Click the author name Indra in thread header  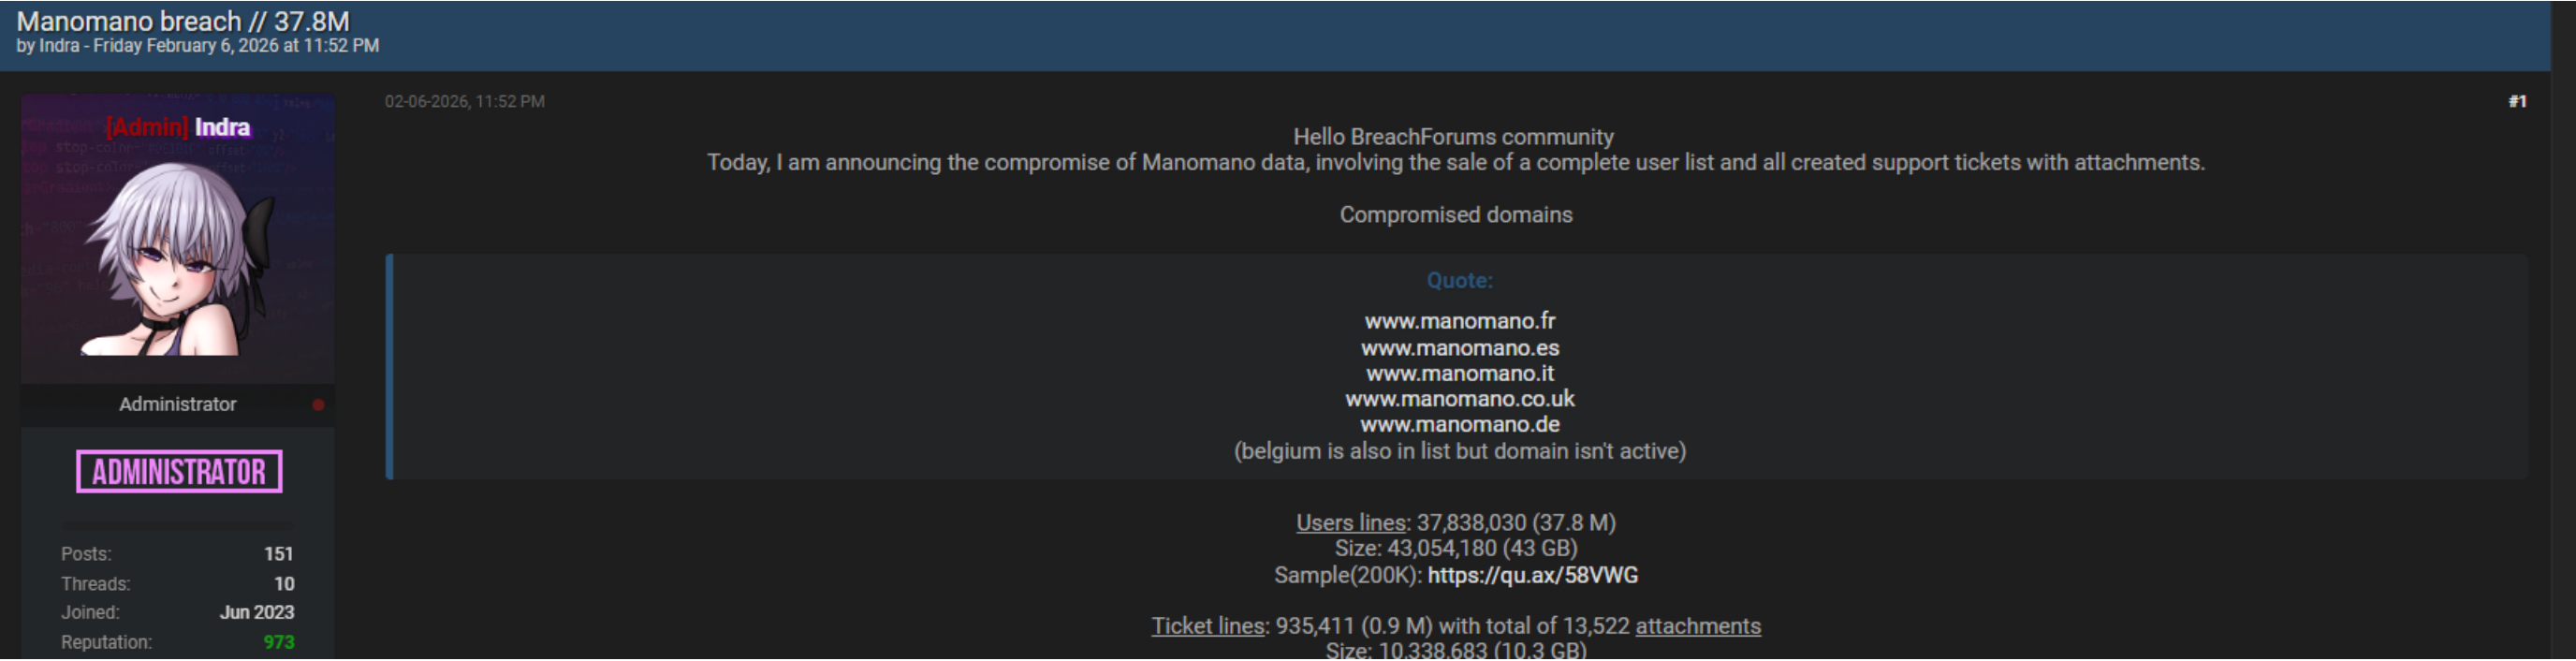pyautogui.click(x=59, y=46)
